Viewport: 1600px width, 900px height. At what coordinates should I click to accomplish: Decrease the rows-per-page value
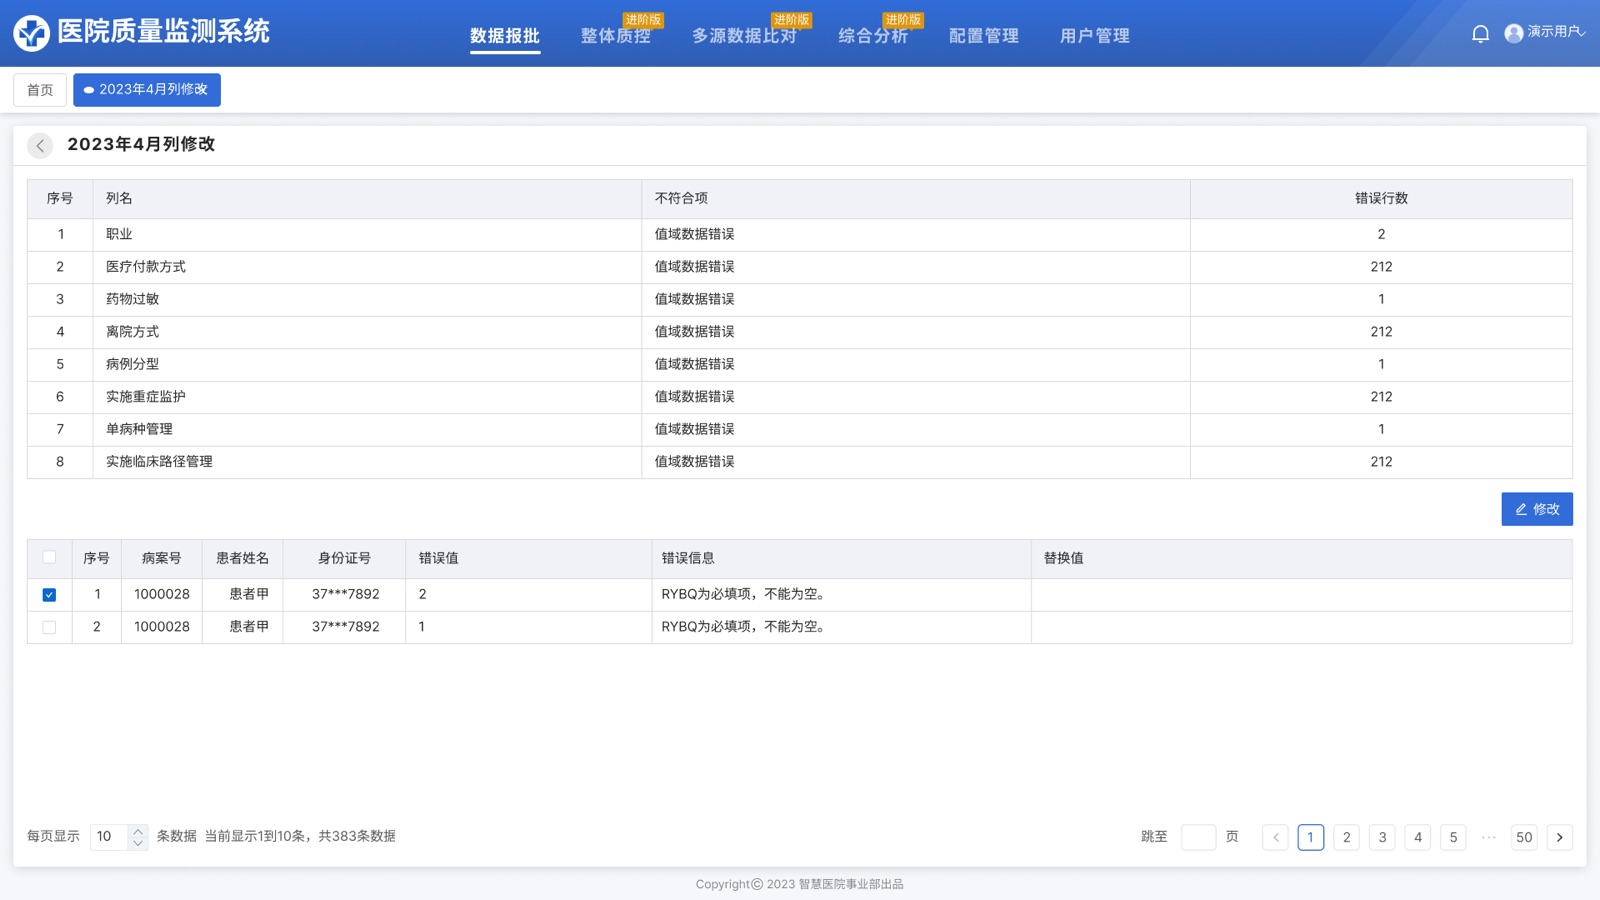[x=138, y=843]
